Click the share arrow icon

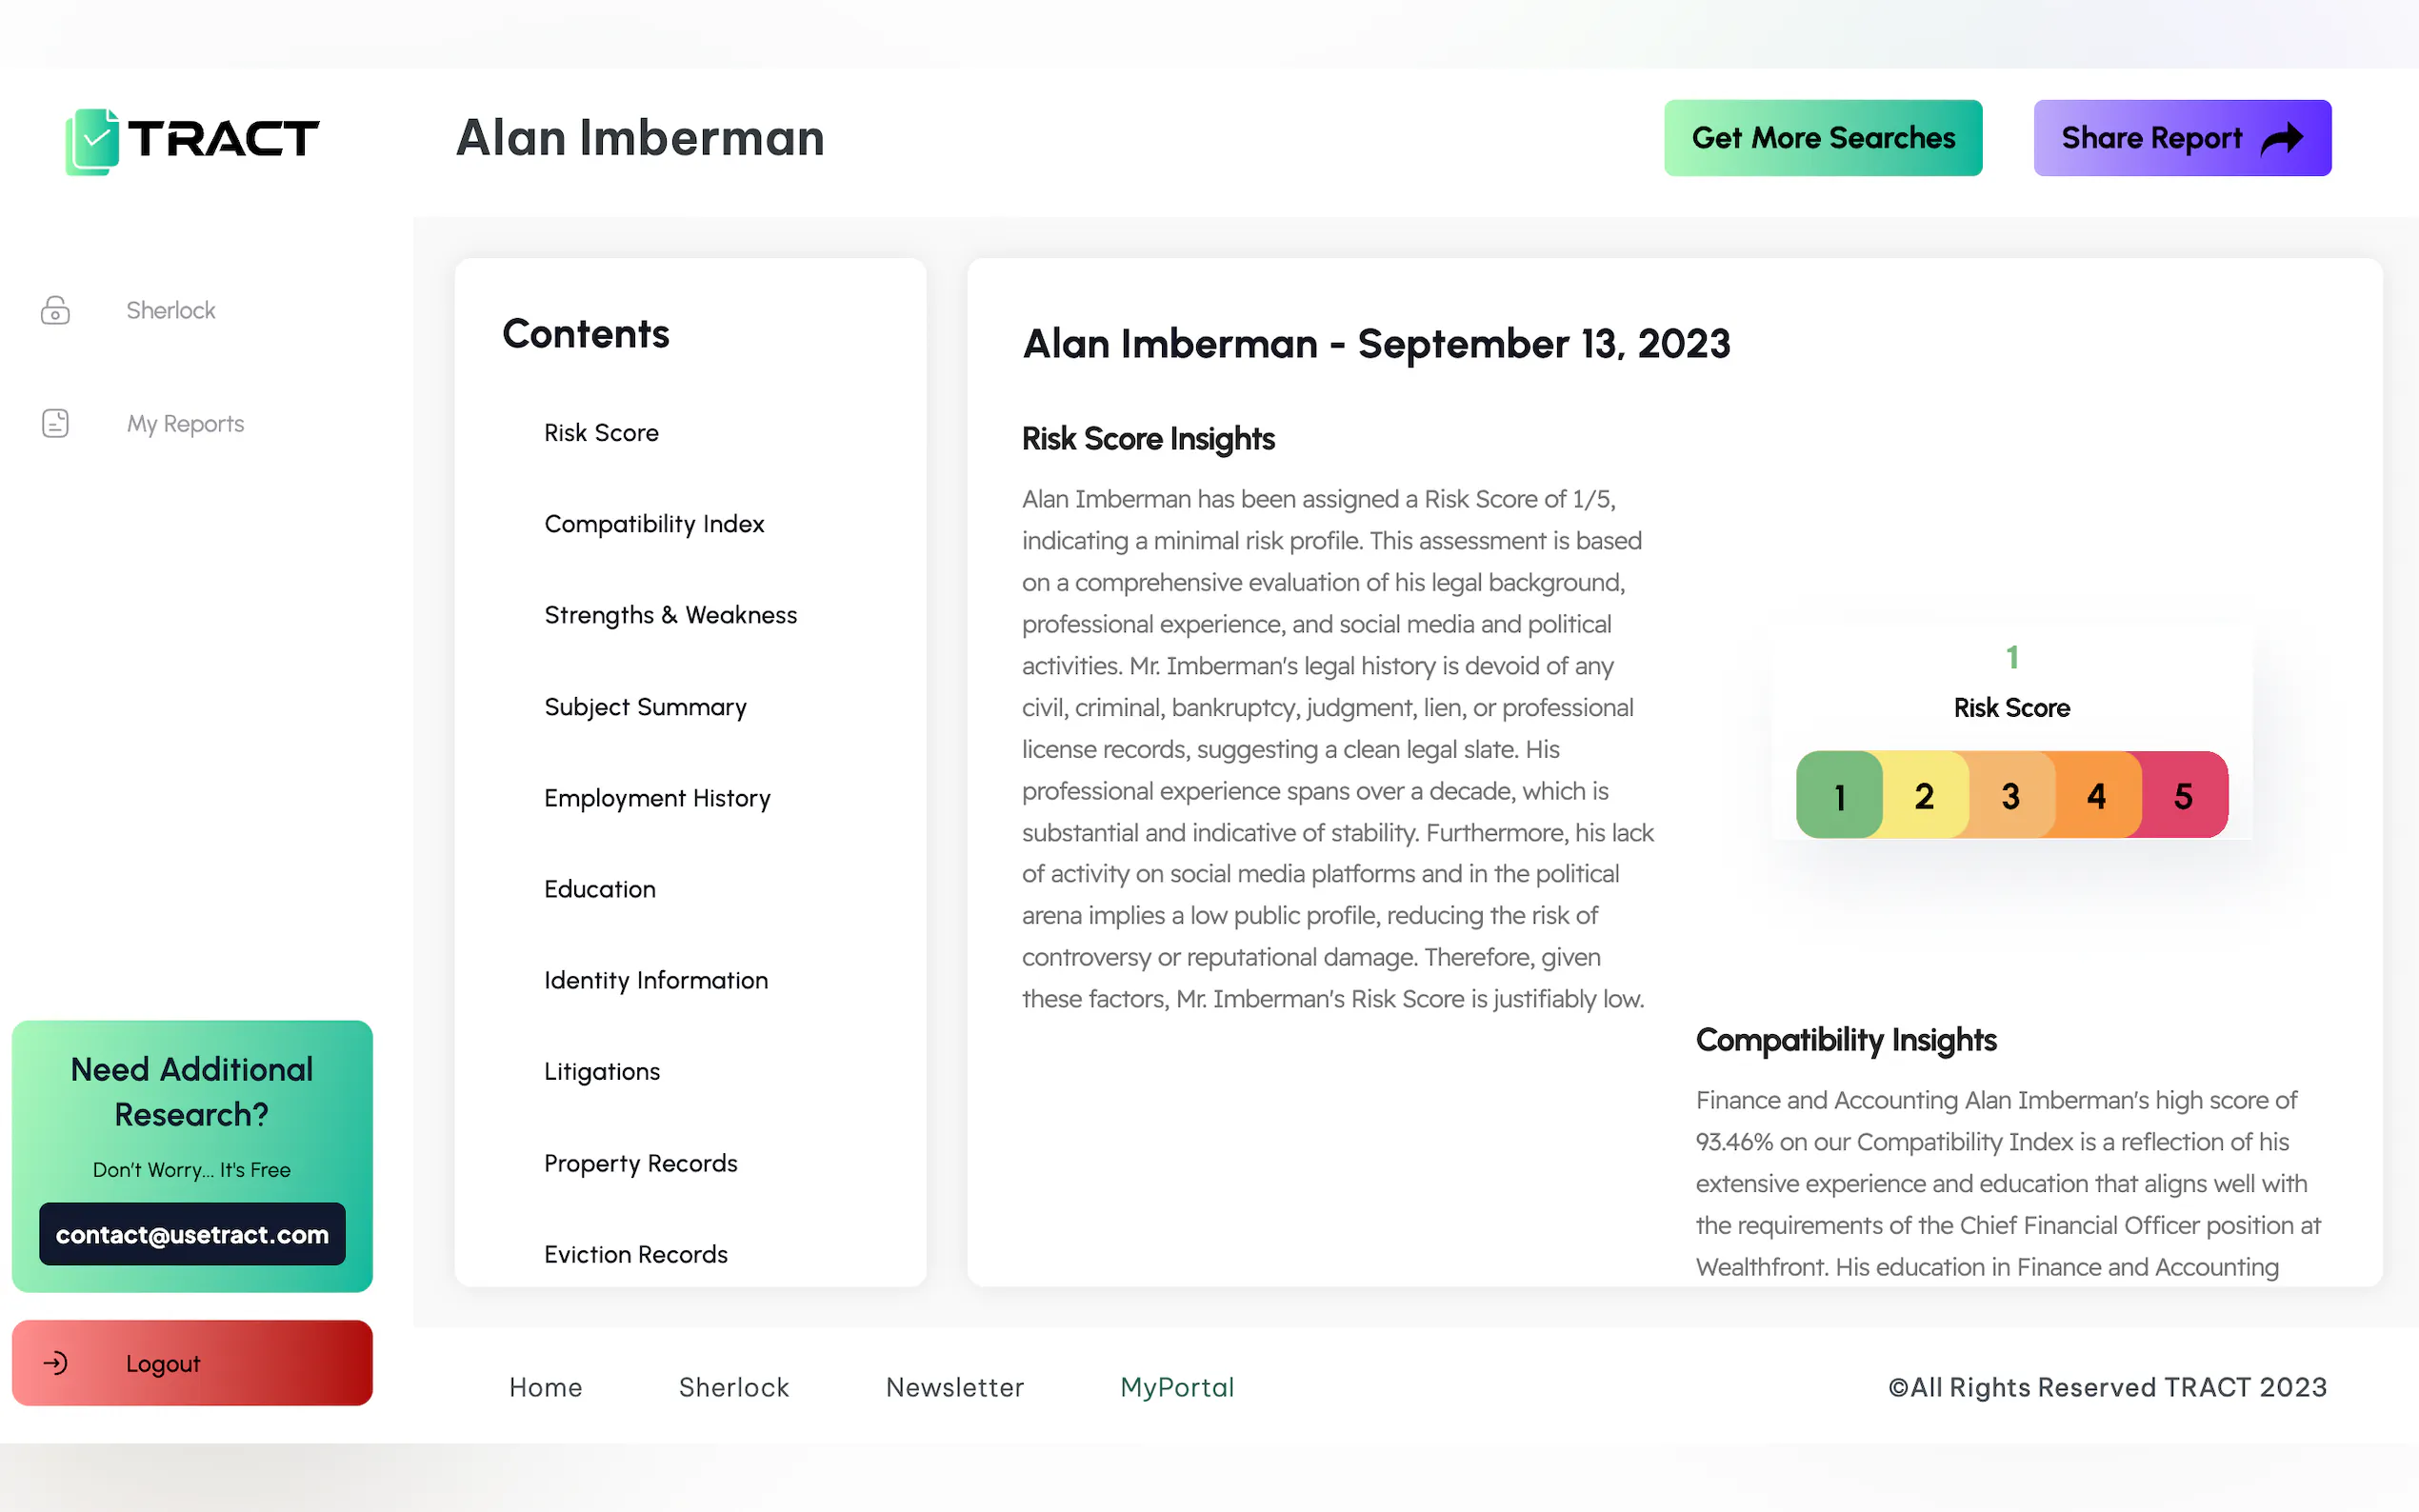(x=2282, y=139)
